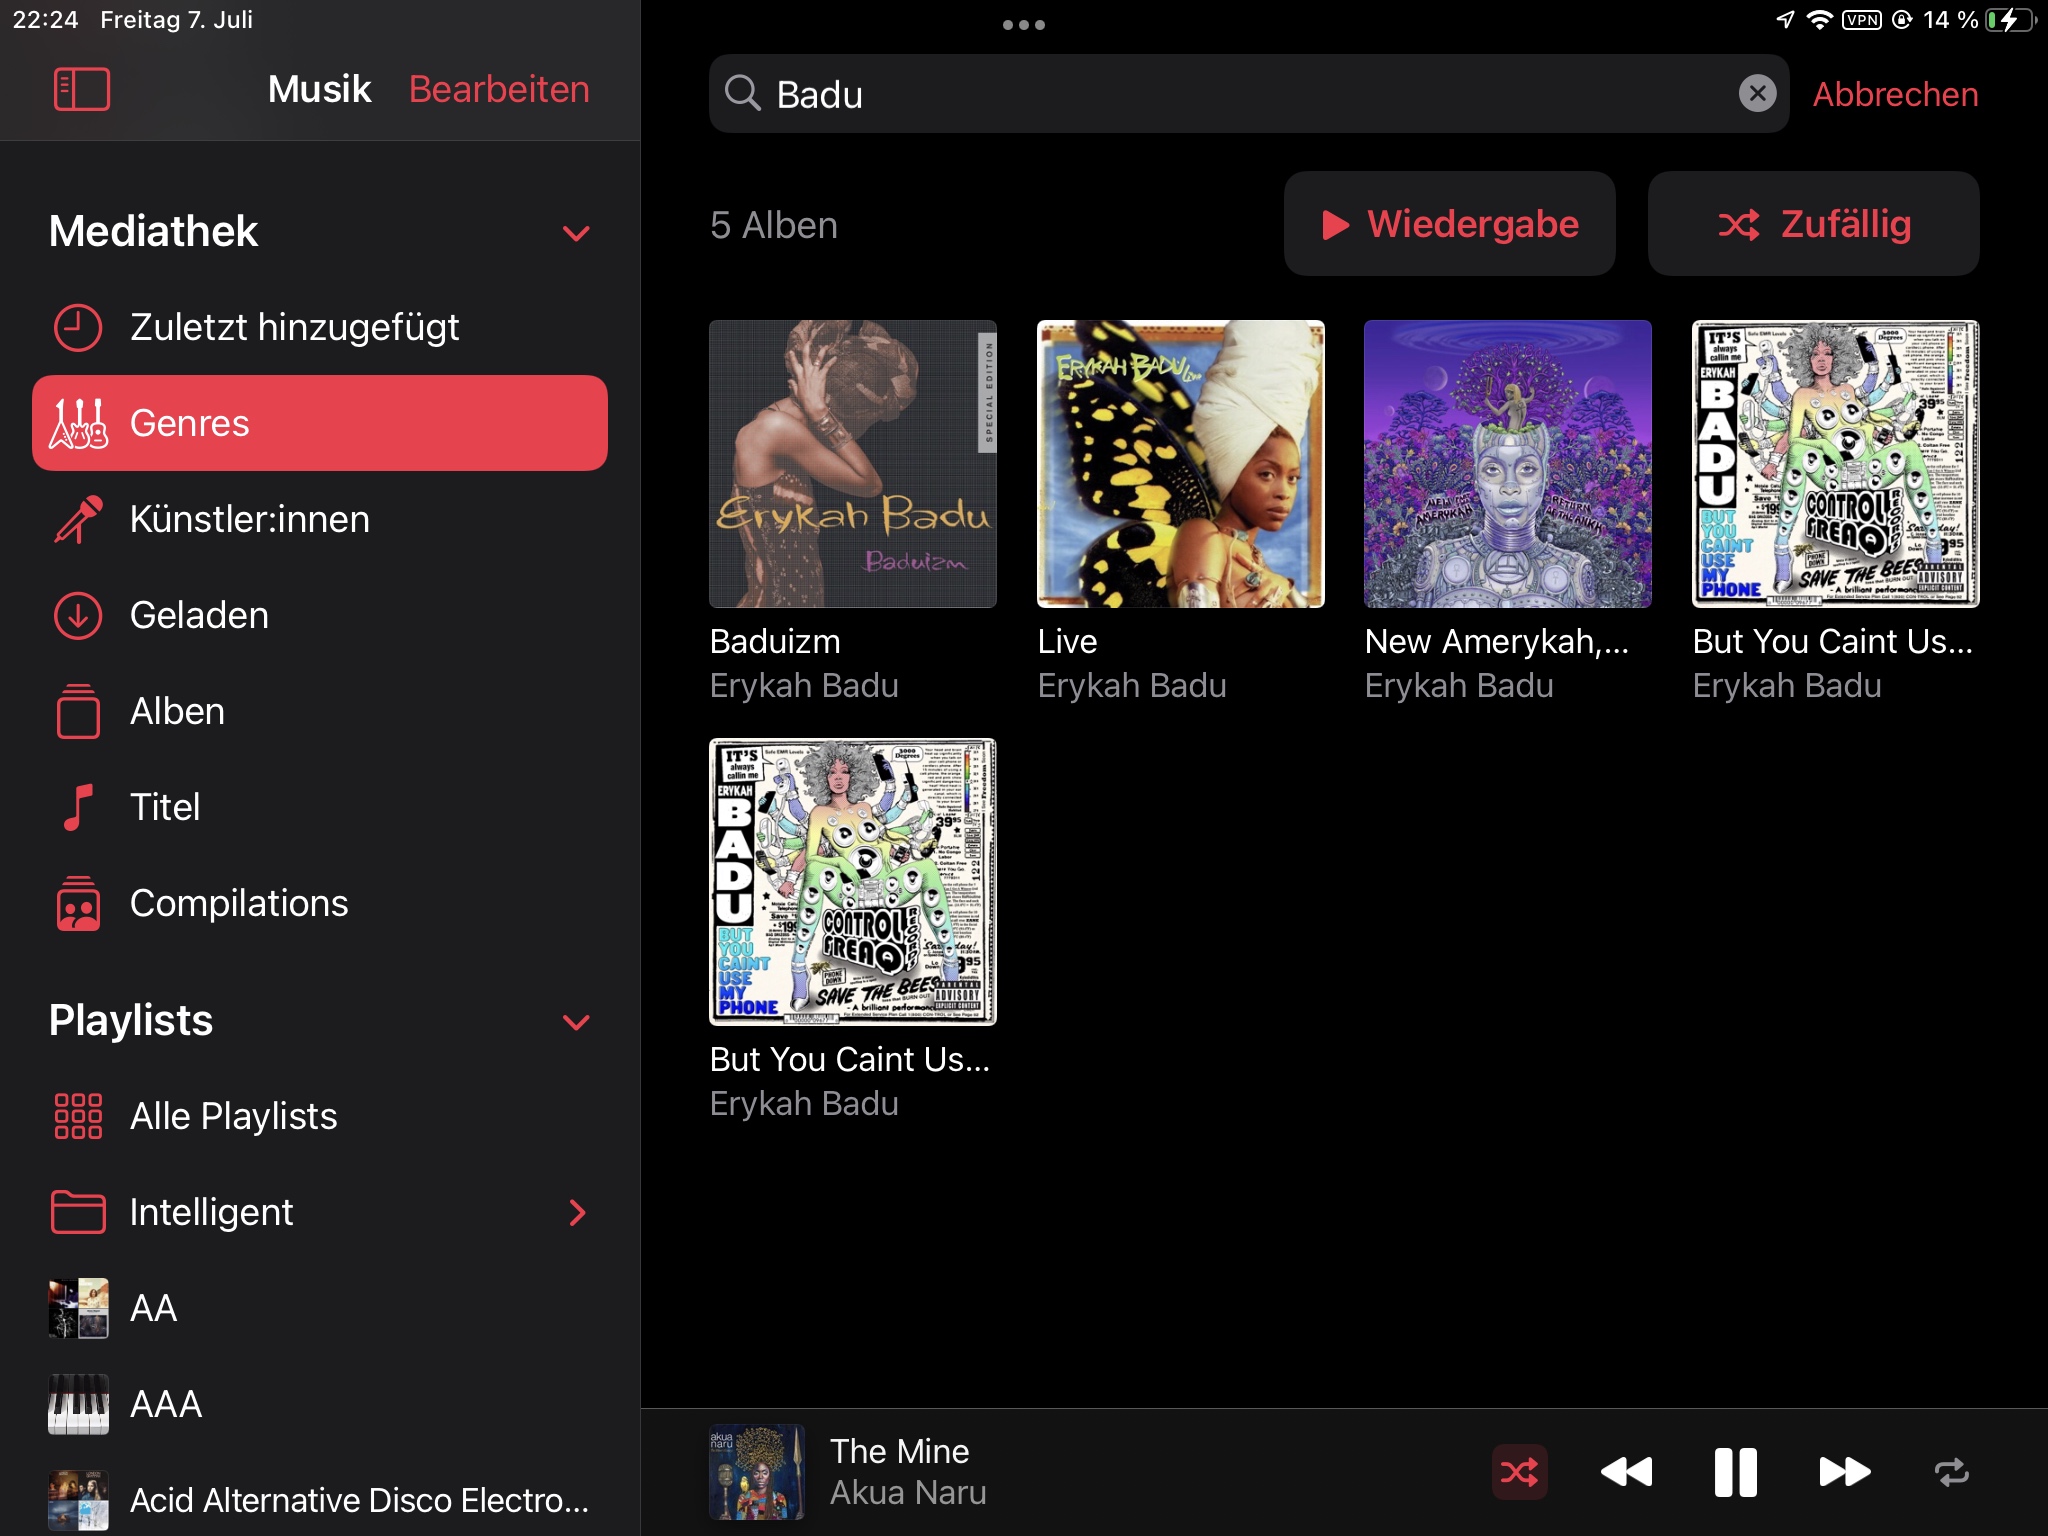Tap the Zufällig shuffle button

(x=1813, y=224)
